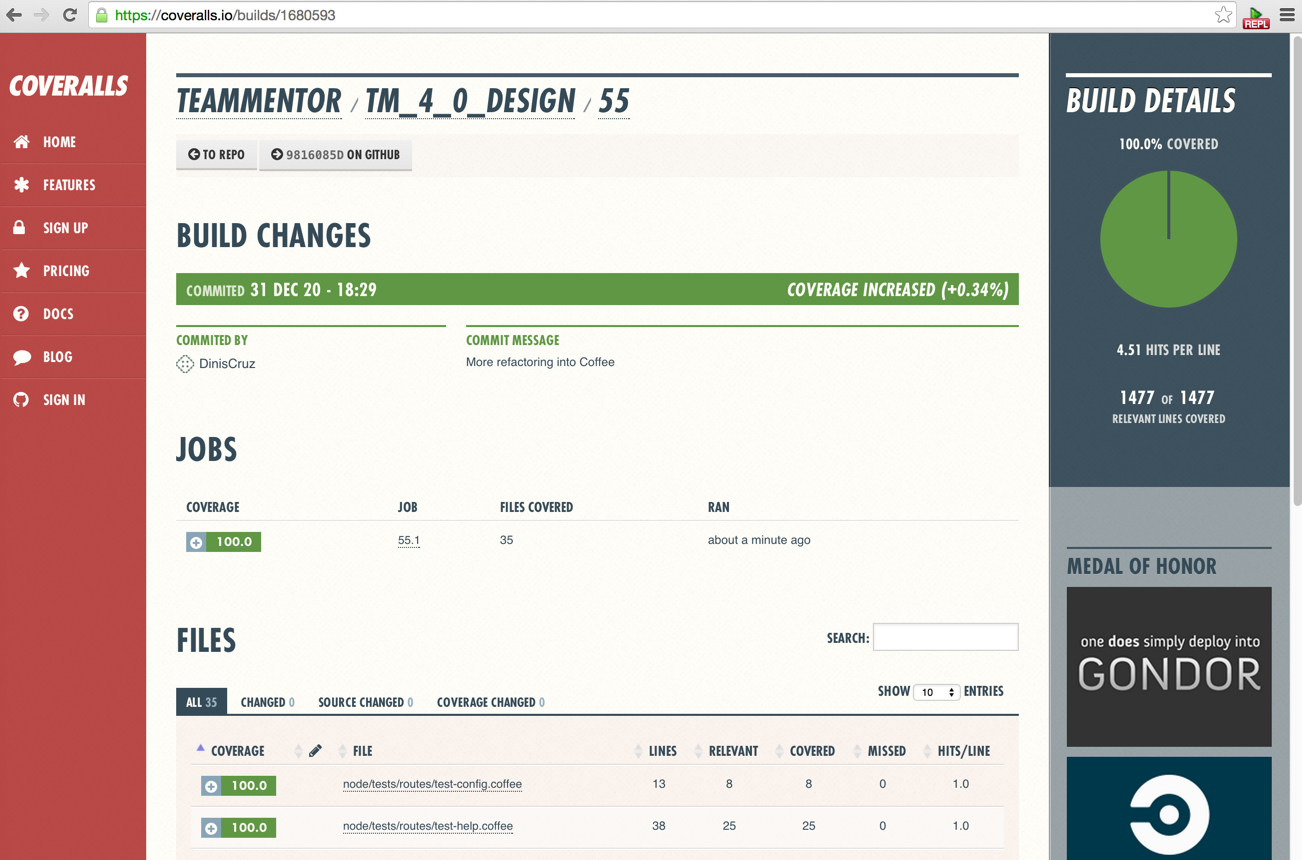Click the browser forward arrow
The image size is (1302, 860).
pos(41,15)
